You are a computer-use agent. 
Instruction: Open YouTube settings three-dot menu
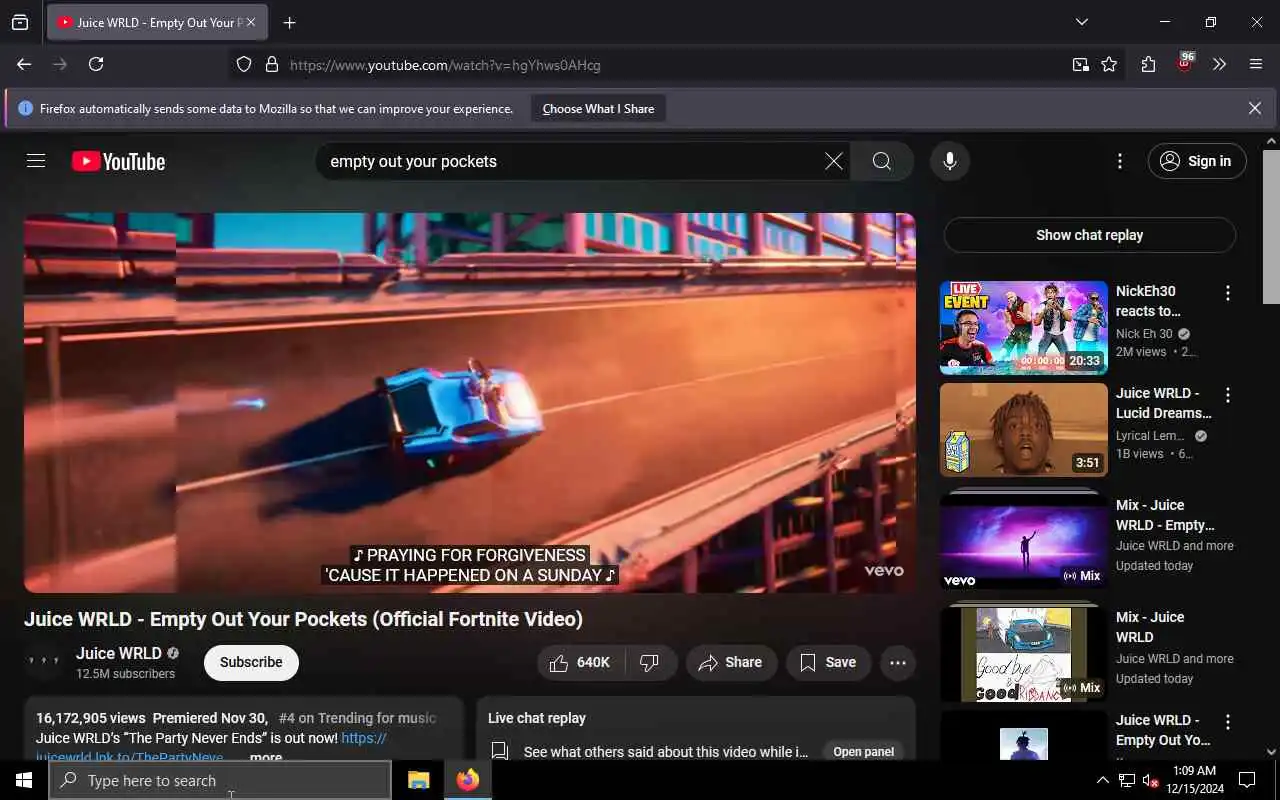(1119, 161)
